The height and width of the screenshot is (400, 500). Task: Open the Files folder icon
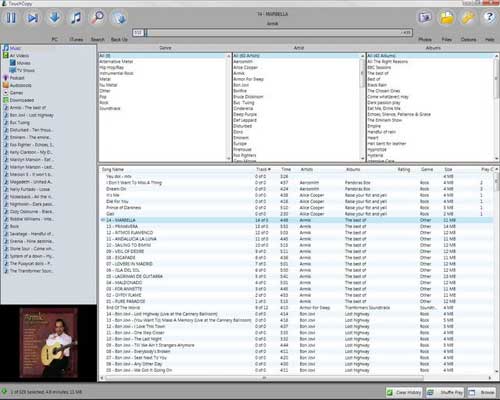tap(447, 17)
